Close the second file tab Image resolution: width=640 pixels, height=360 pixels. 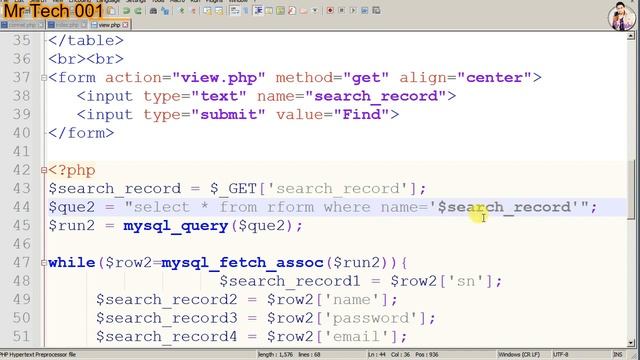click(x=84, y=25)
